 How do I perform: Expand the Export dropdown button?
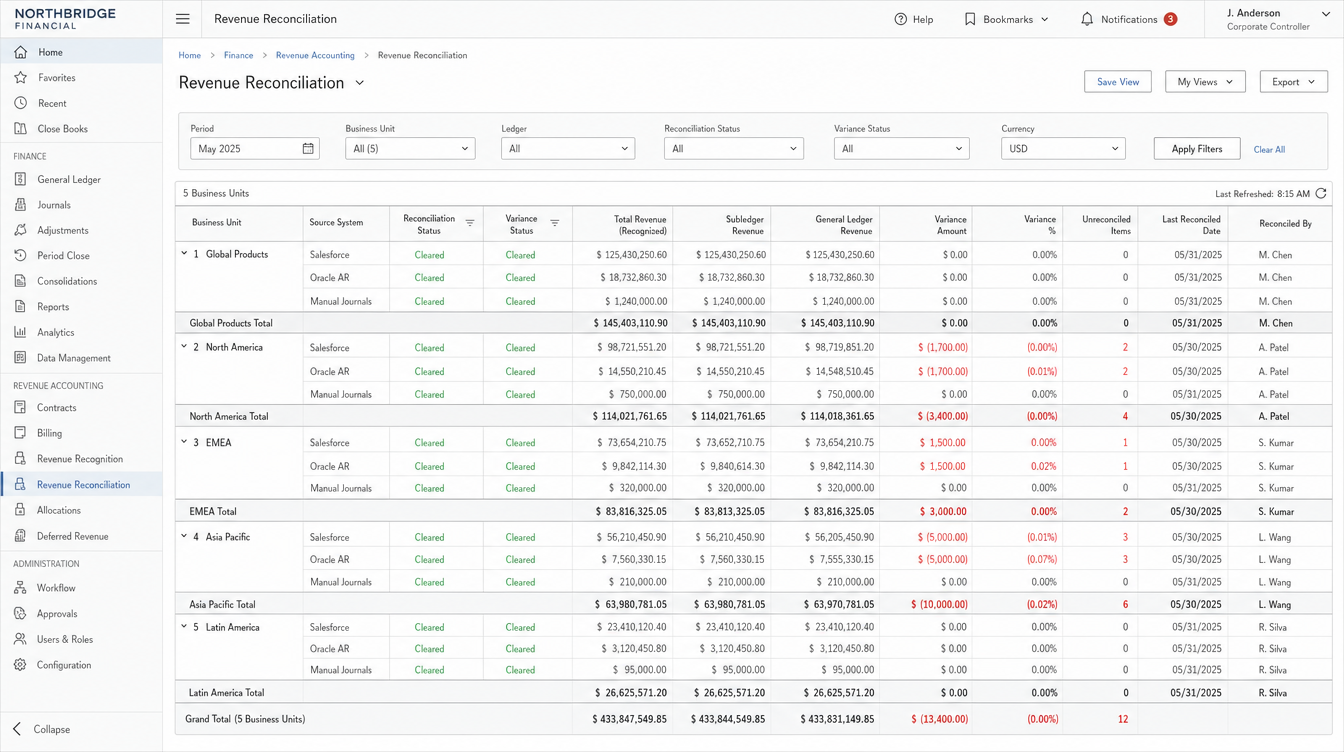[x=1293, y=82]
